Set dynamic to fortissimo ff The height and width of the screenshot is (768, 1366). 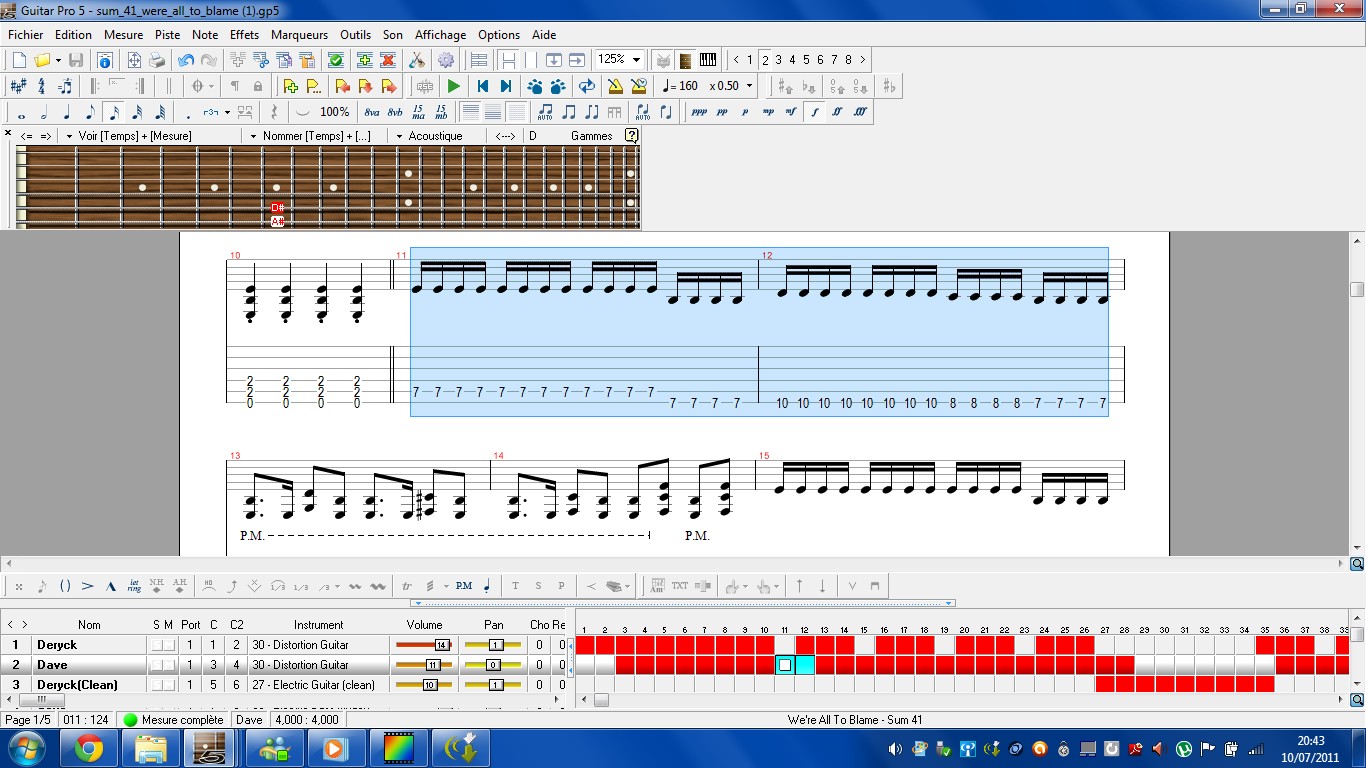pyautogui.click(x=837, y=112)
